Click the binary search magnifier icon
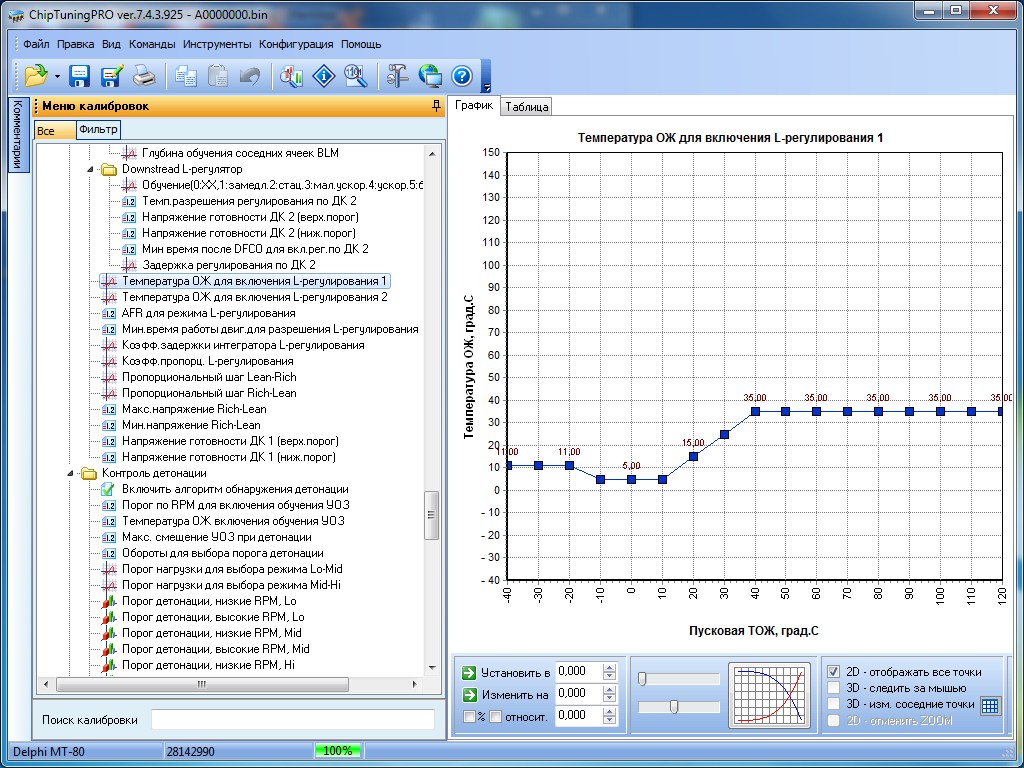Viewport: 1024px width, 768px height. pos(355,76)
